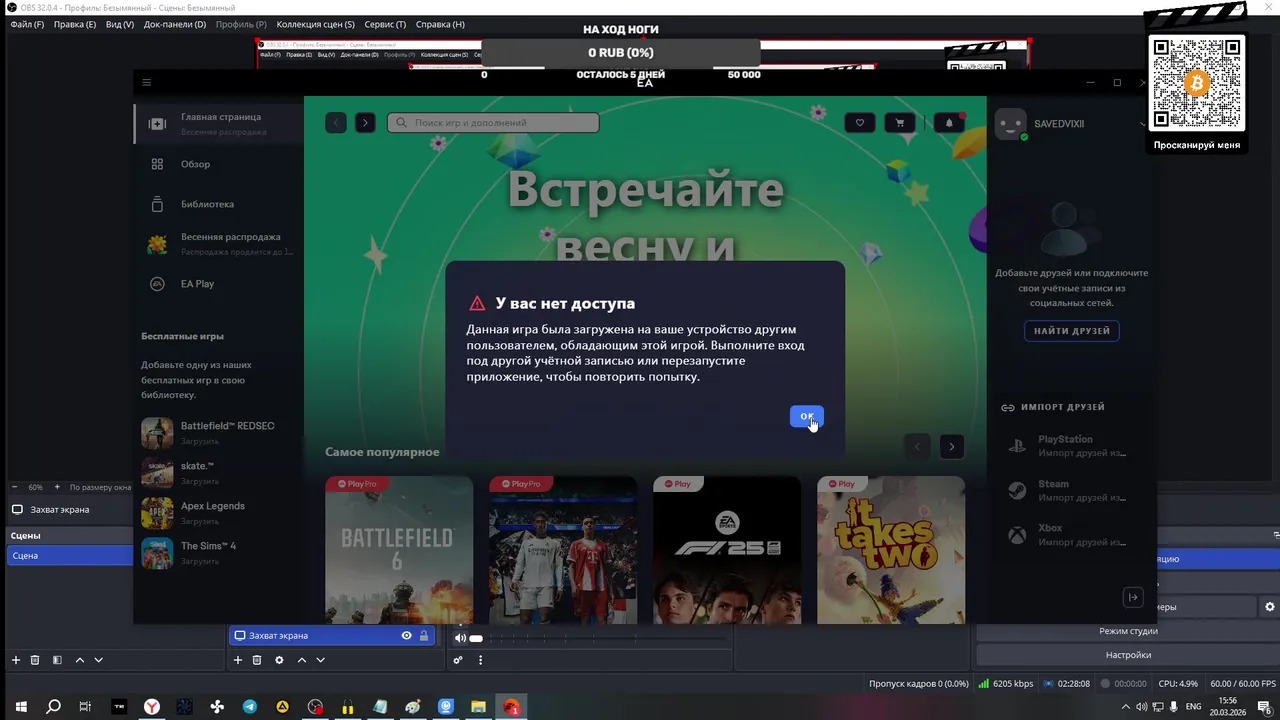The image size is (1280, 720).
Task: Open Telegram from the taskbar
Action: [250, 707]
